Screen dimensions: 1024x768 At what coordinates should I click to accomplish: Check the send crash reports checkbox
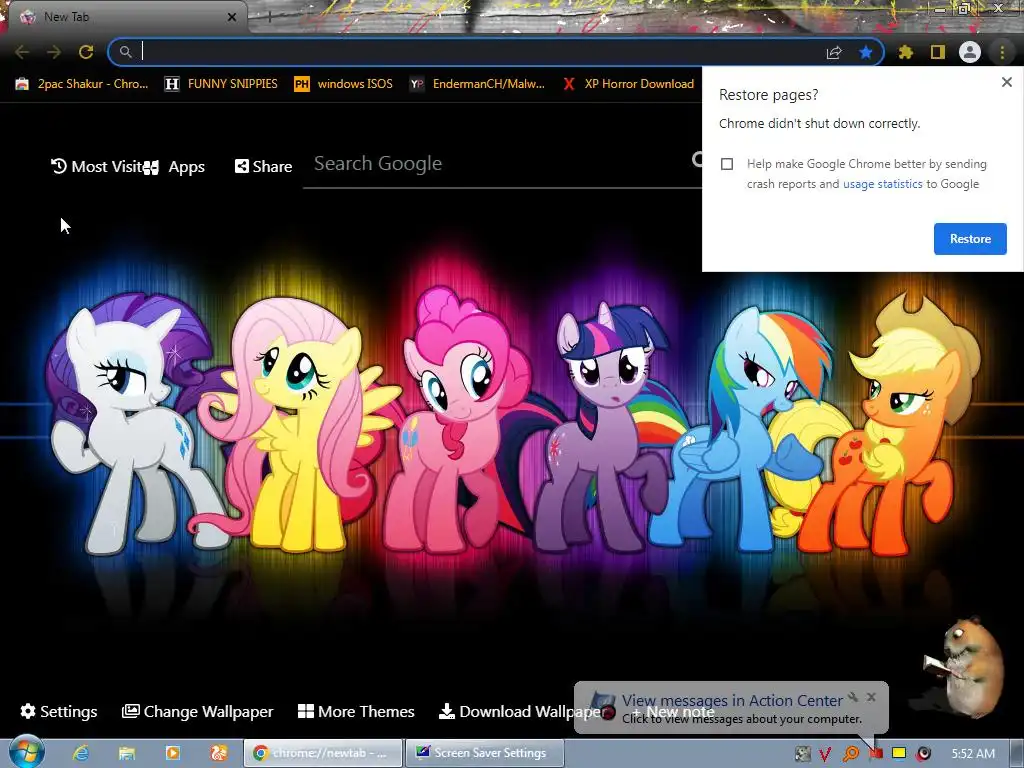[x=727, y=164]
